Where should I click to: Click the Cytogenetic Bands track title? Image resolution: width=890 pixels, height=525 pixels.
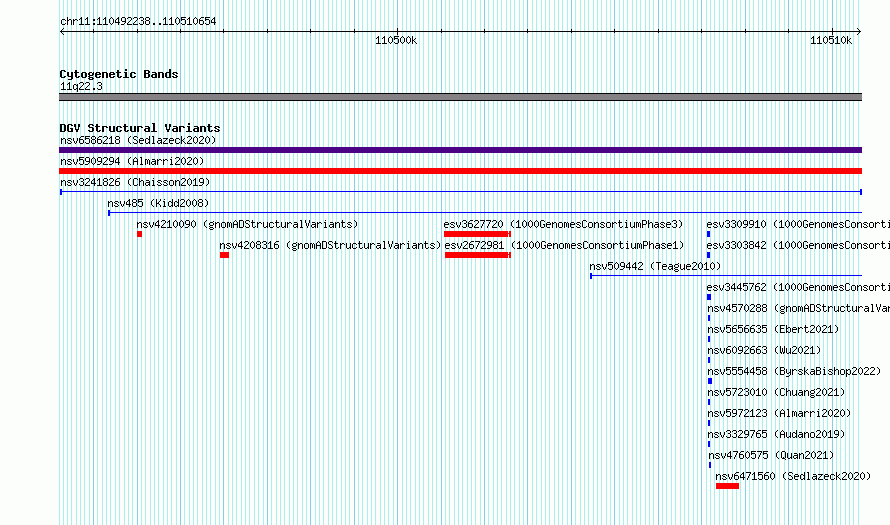[x=119, y=74]
